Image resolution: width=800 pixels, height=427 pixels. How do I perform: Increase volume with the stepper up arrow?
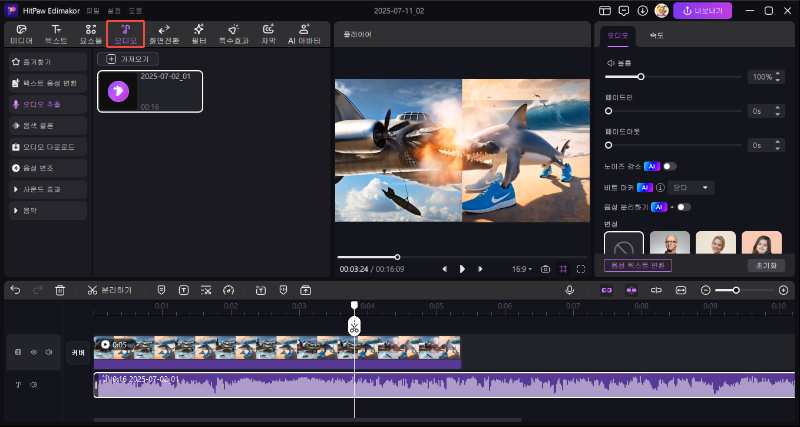[778, 74]
